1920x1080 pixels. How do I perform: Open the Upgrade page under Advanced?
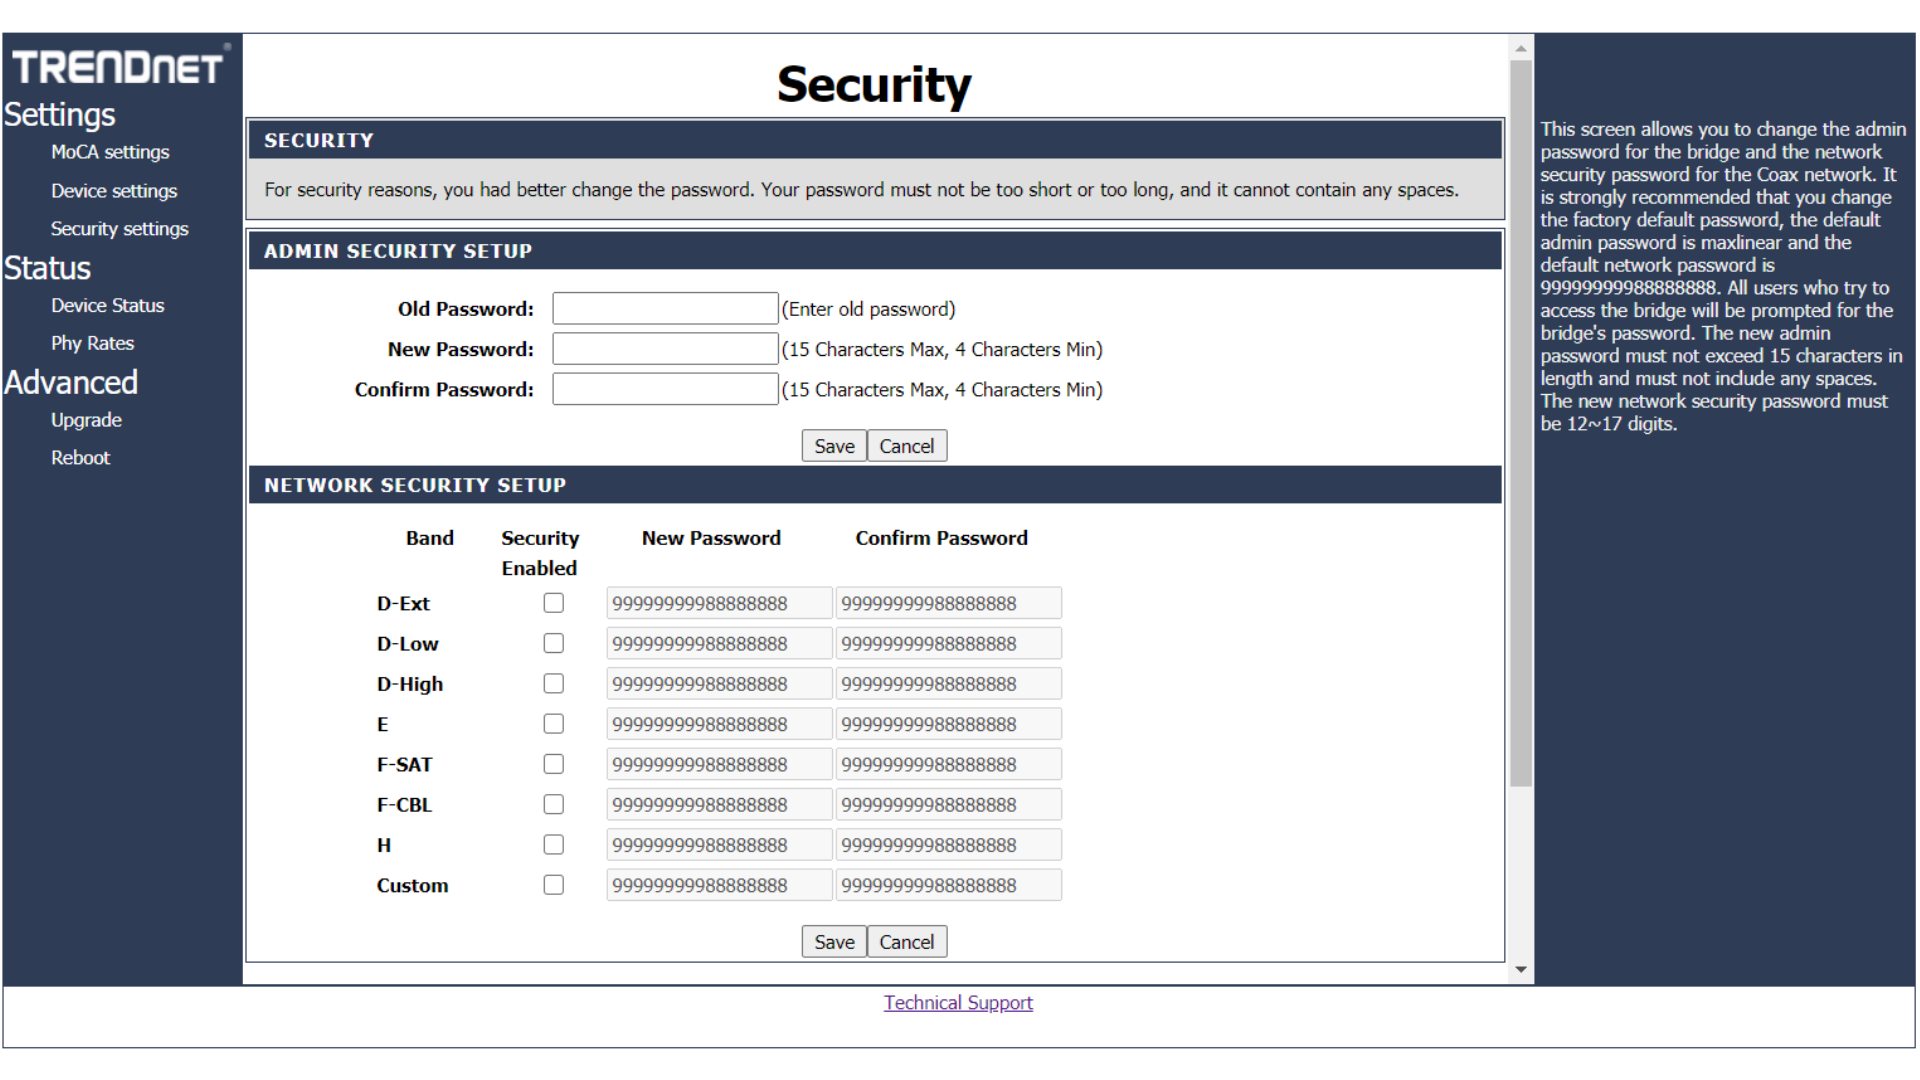[86, 420]
